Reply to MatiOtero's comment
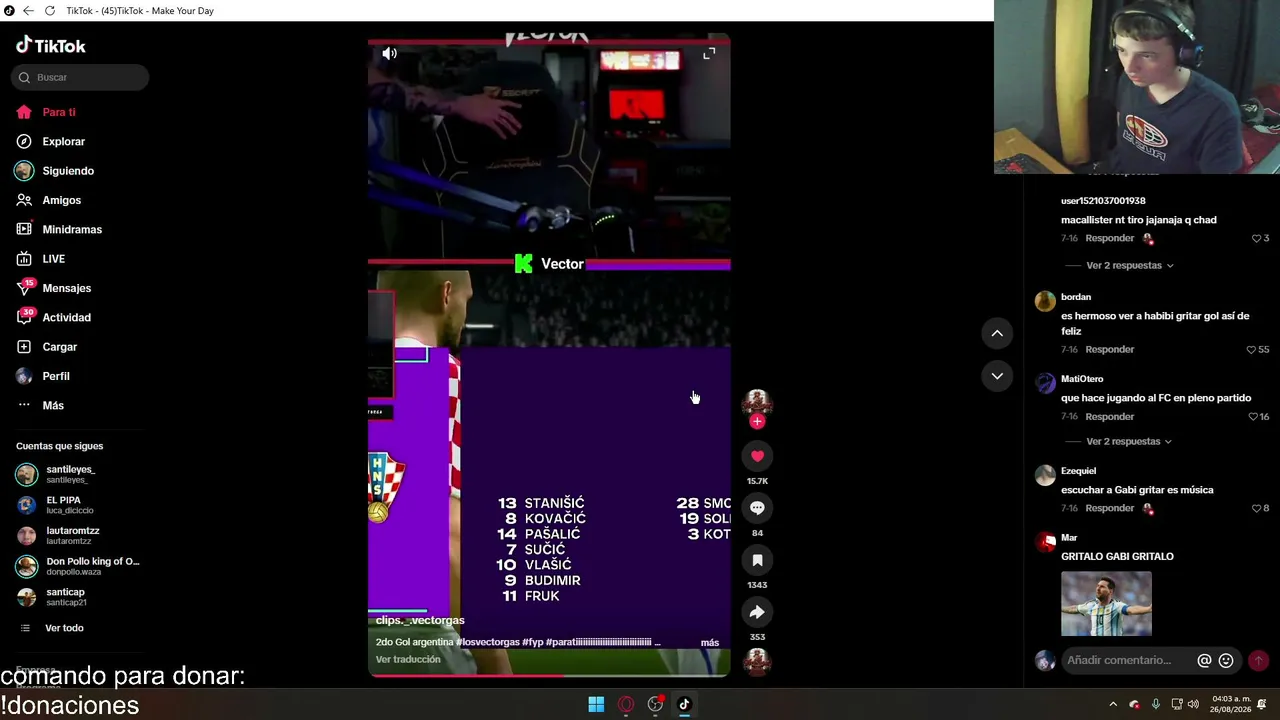This screenshot has height=720, width=1280. 1110,416
